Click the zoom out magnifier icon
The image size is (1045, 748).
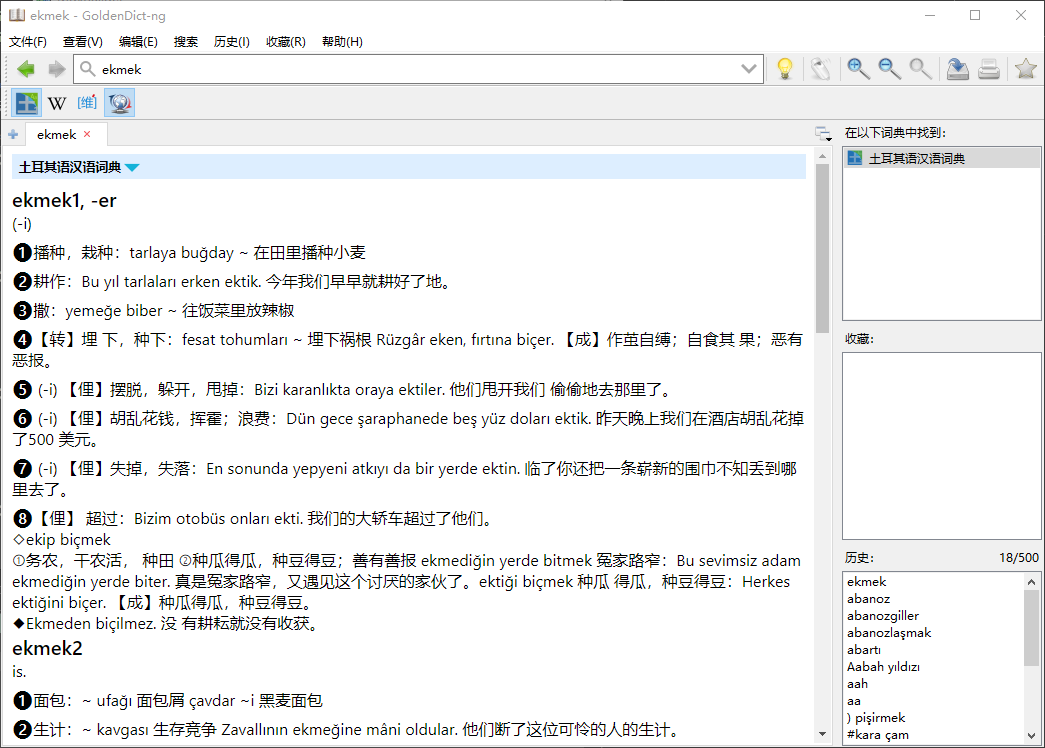889,69
